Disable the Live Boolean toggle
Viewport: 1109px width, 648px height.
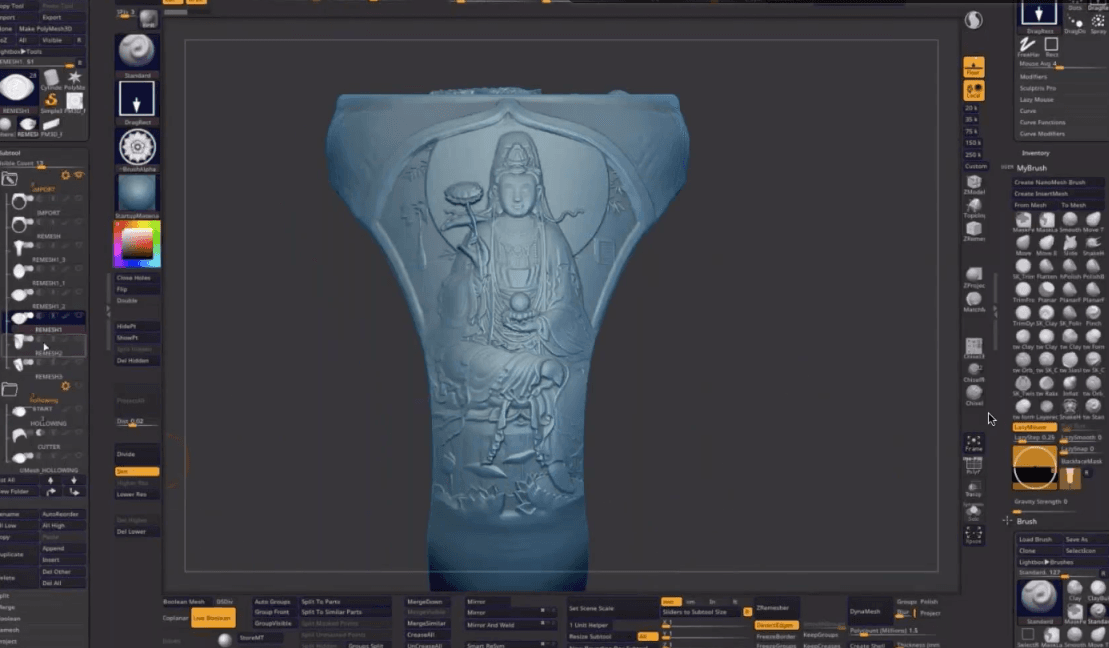(213, 618)
